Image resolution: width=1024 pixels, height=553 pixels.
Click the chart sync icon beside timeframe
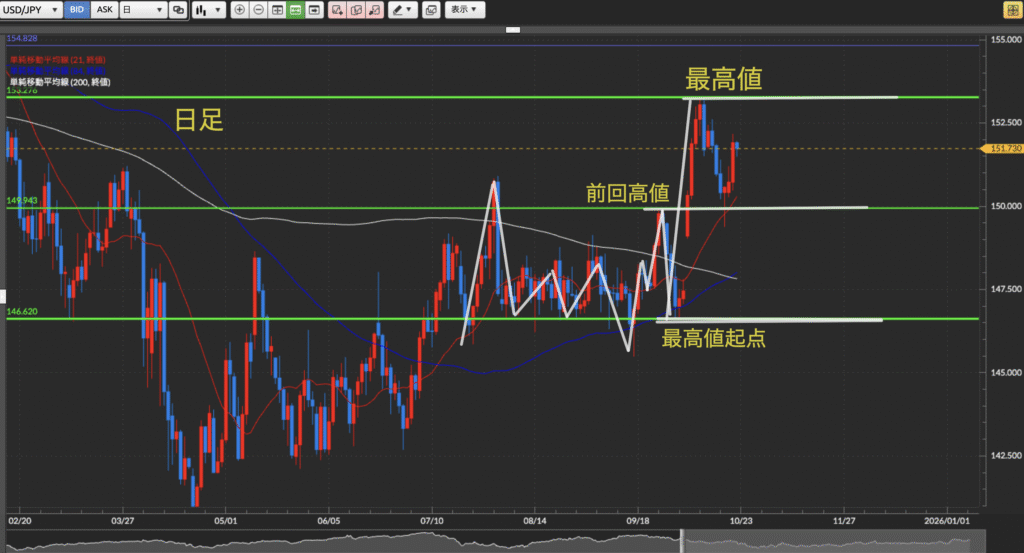pyautogui.click(x=178, y=10)
